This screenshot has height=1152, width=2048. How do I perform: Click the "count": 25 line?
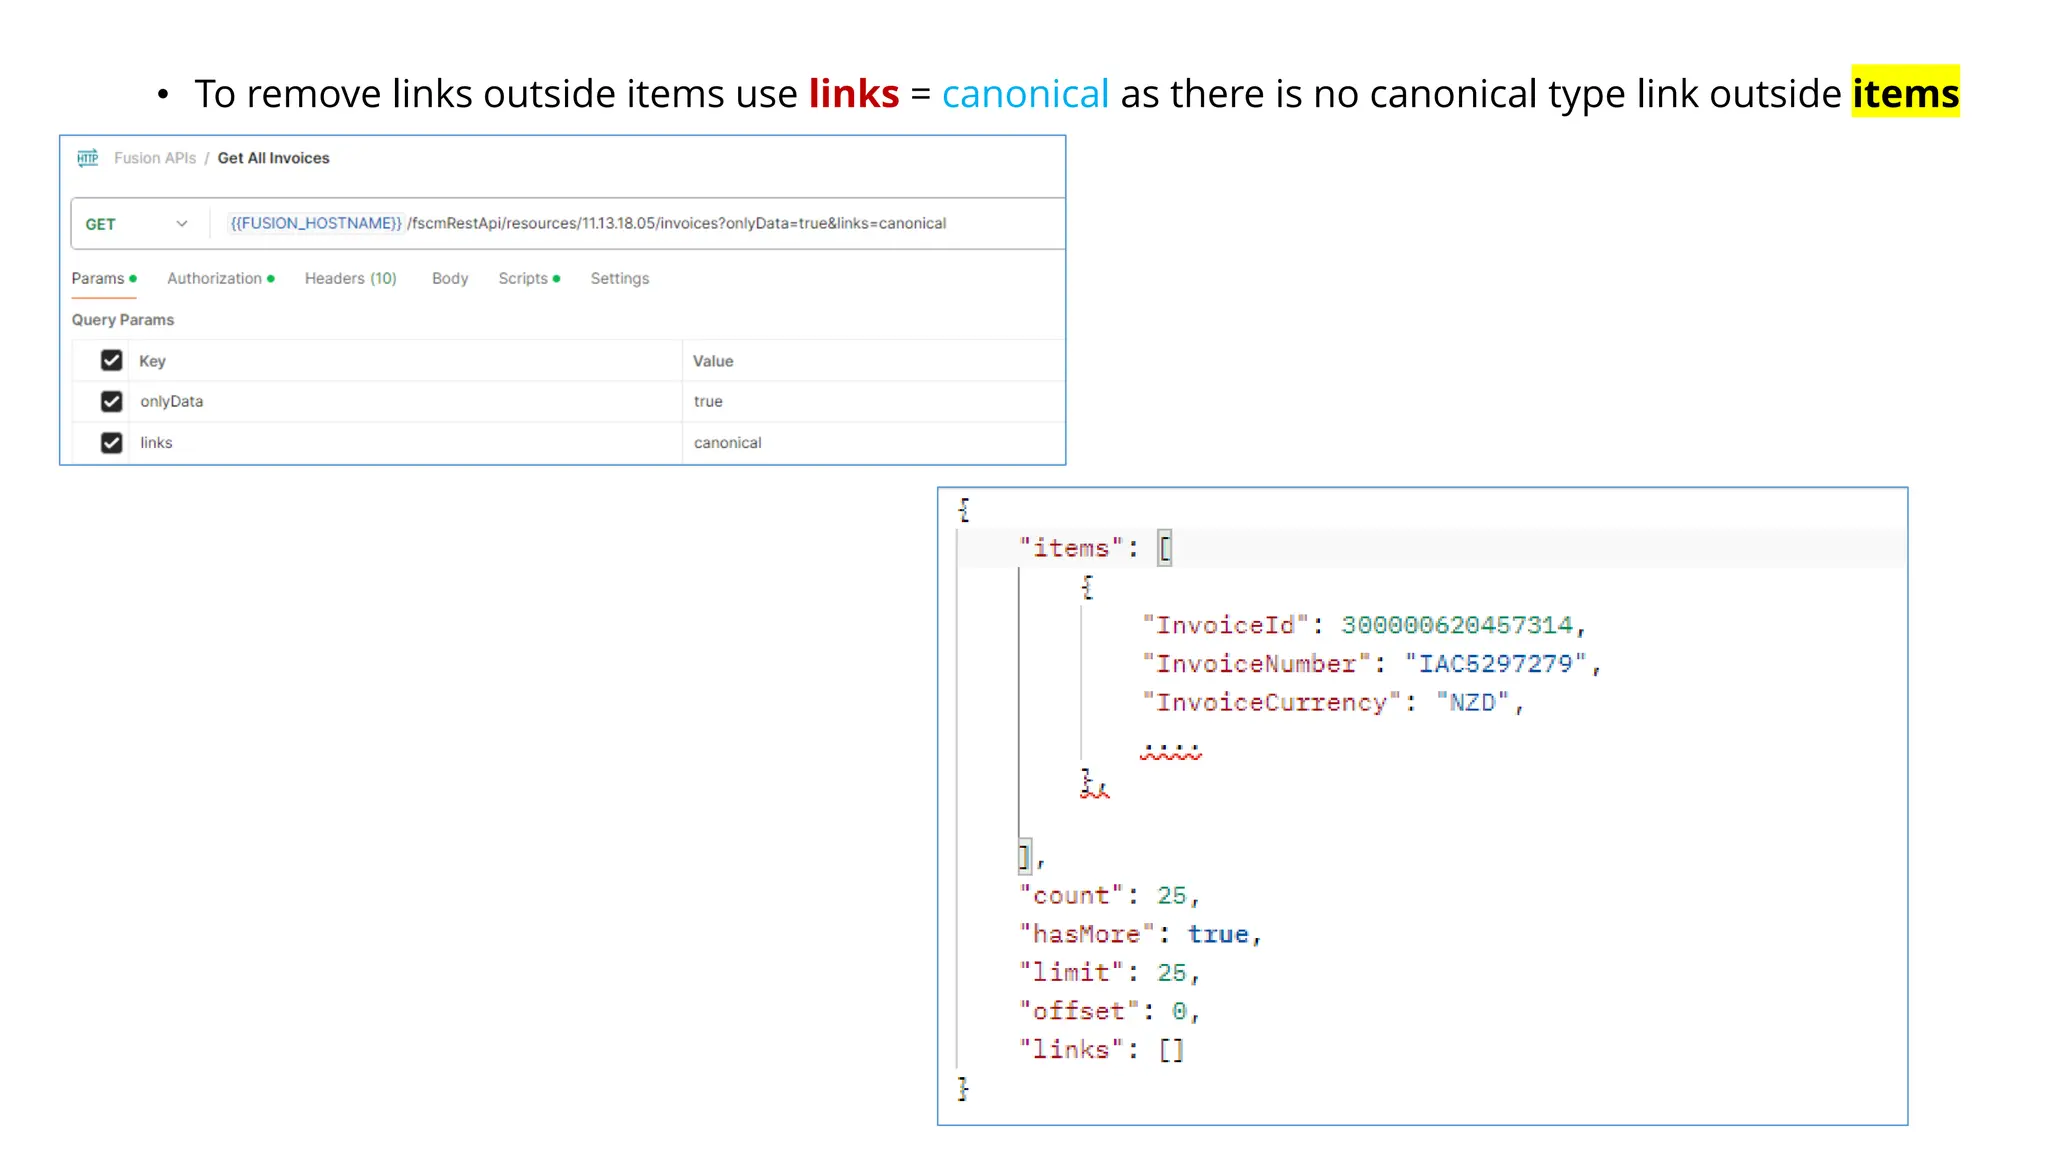pos(1108,895)
